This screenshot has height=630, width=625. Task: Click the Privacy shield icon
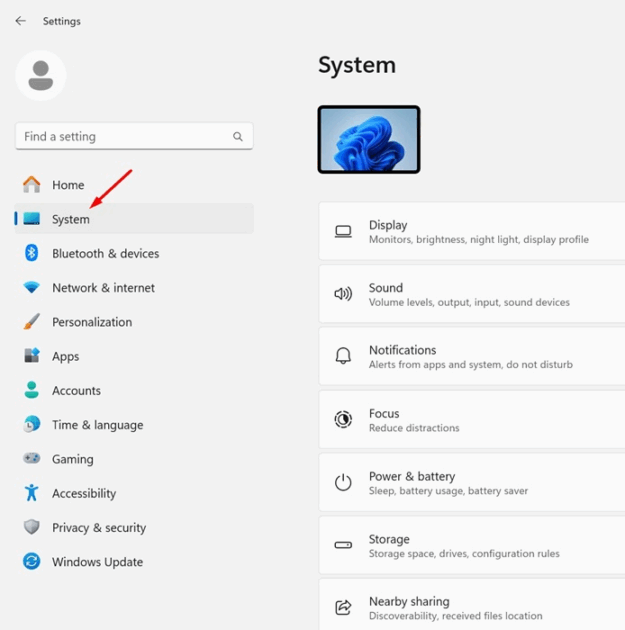[31, 527]
